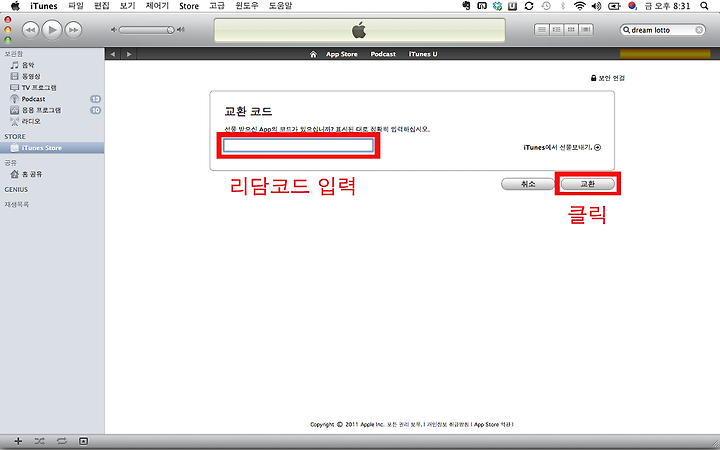Show the artwork viewer button
The image size is (720, 450).
tap(83, 441)
